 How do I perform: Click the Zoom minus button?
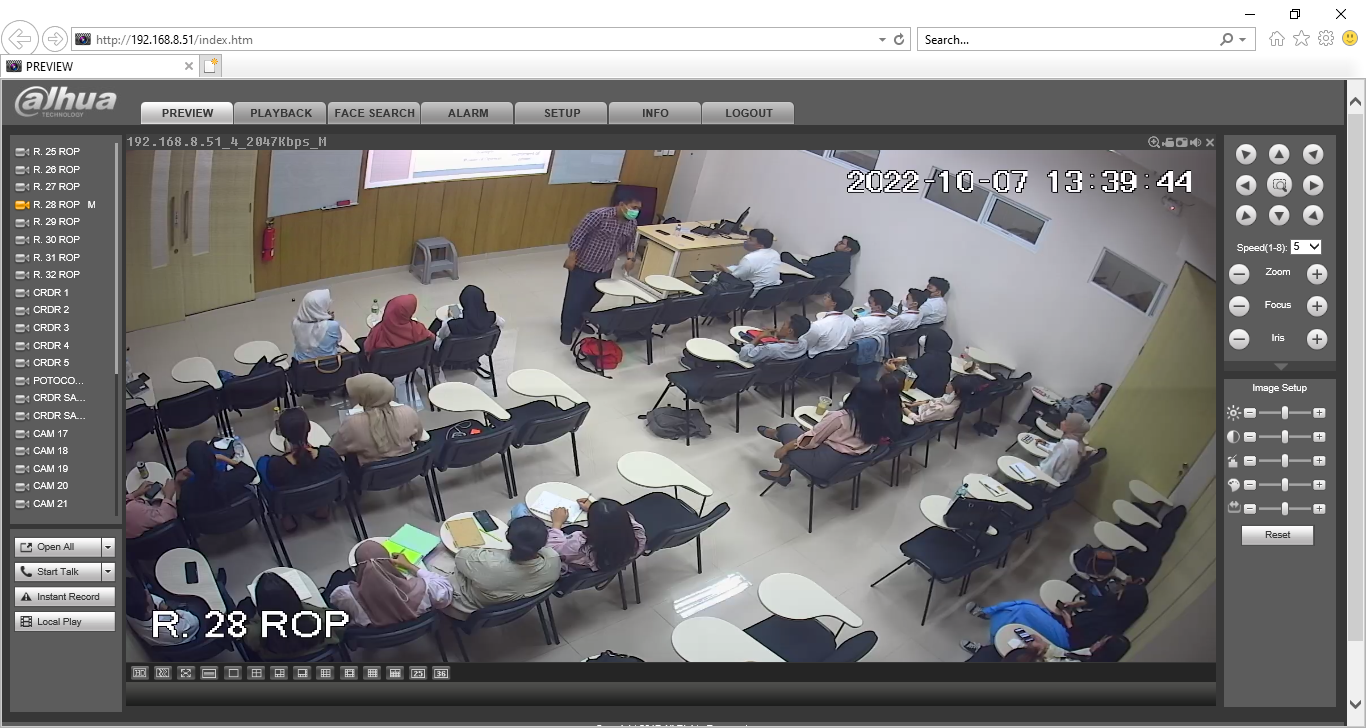(1239, 274)
